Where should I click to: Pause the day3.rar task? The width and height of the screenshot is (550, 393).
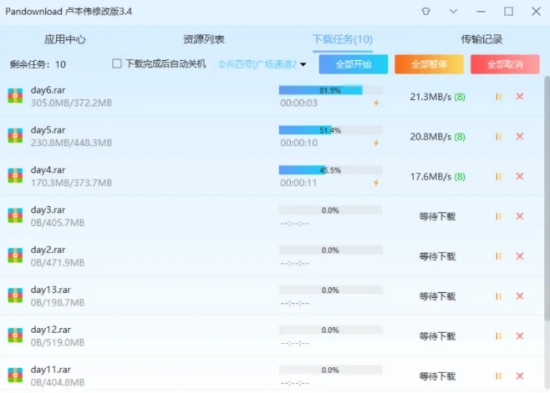pos(498,217)
